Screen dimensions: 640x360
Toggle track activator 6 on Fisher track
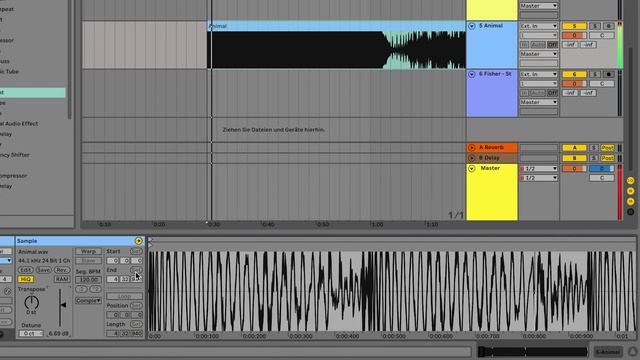574,74
